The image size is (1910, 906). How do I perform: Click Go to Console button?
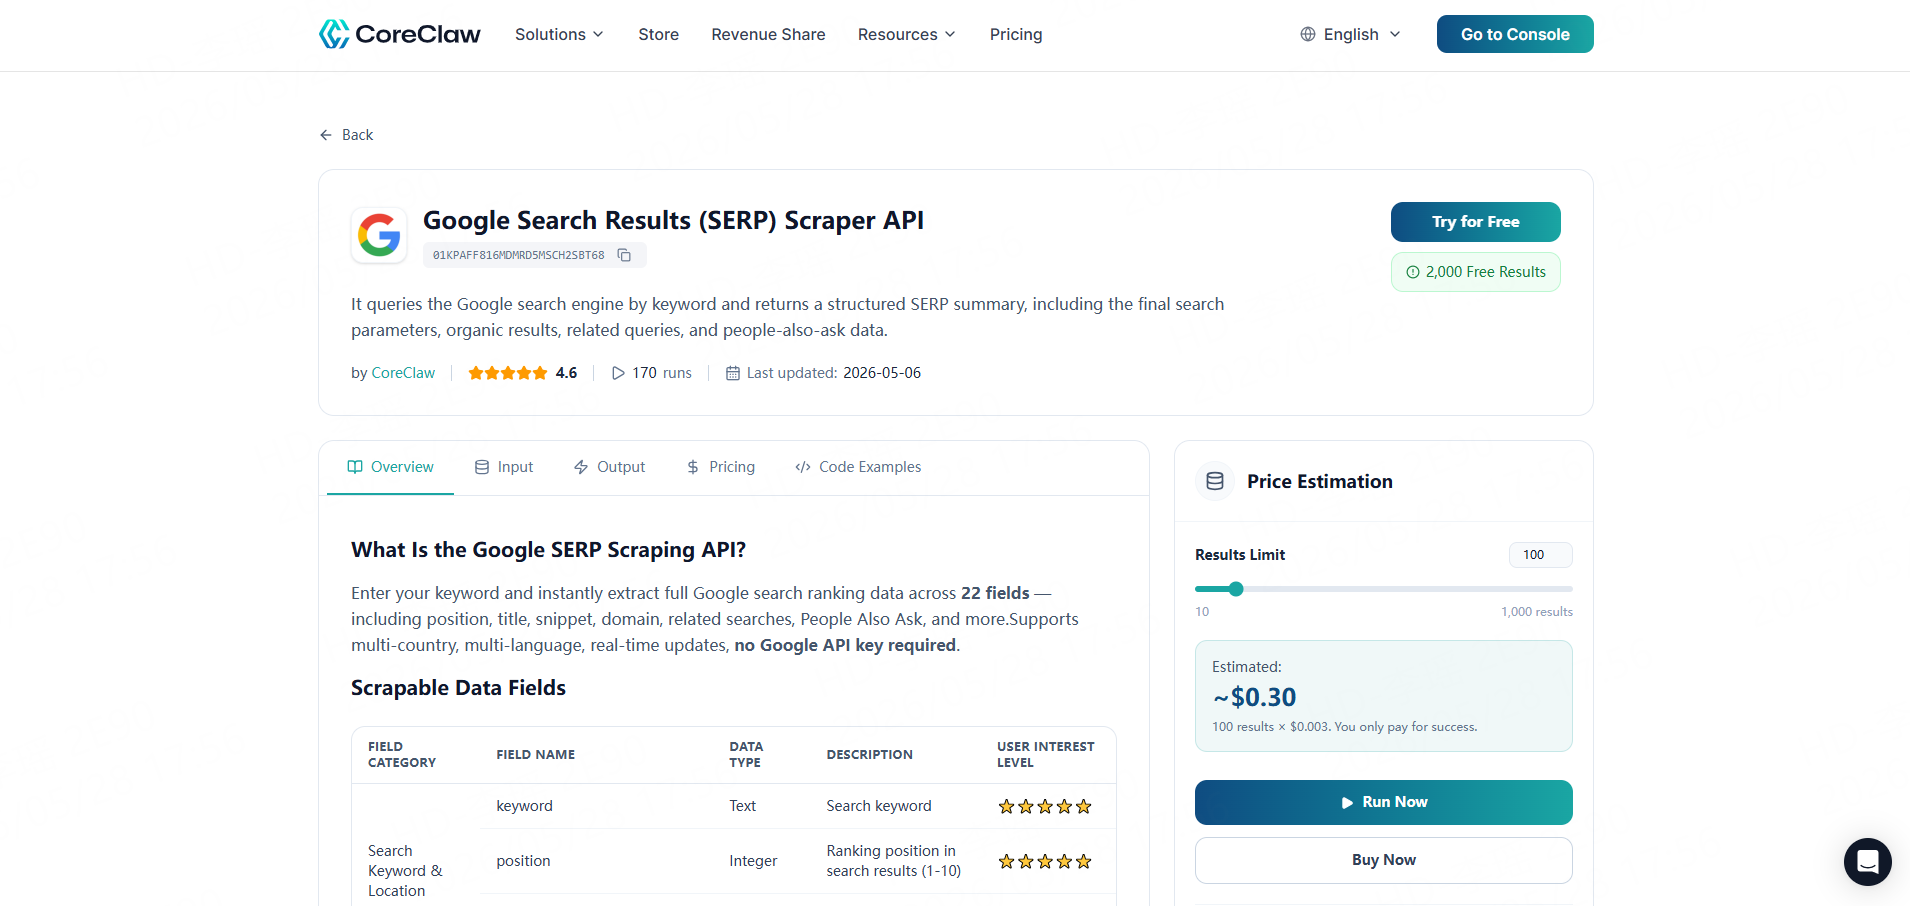(x=1515, y=34)
